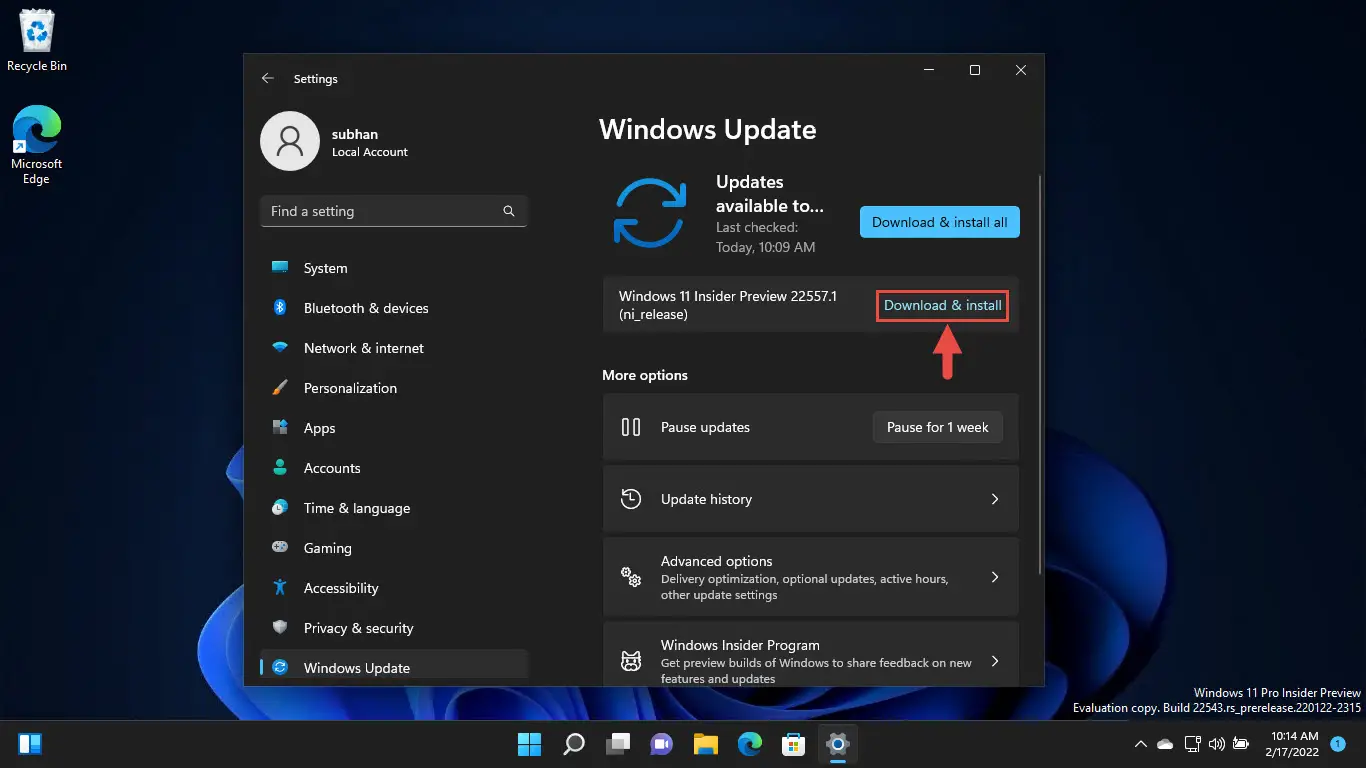This screenshot has width=1366, height=768.
Task: Open the Widgets button on the taskbar
Action: click(x=30, y=744)
